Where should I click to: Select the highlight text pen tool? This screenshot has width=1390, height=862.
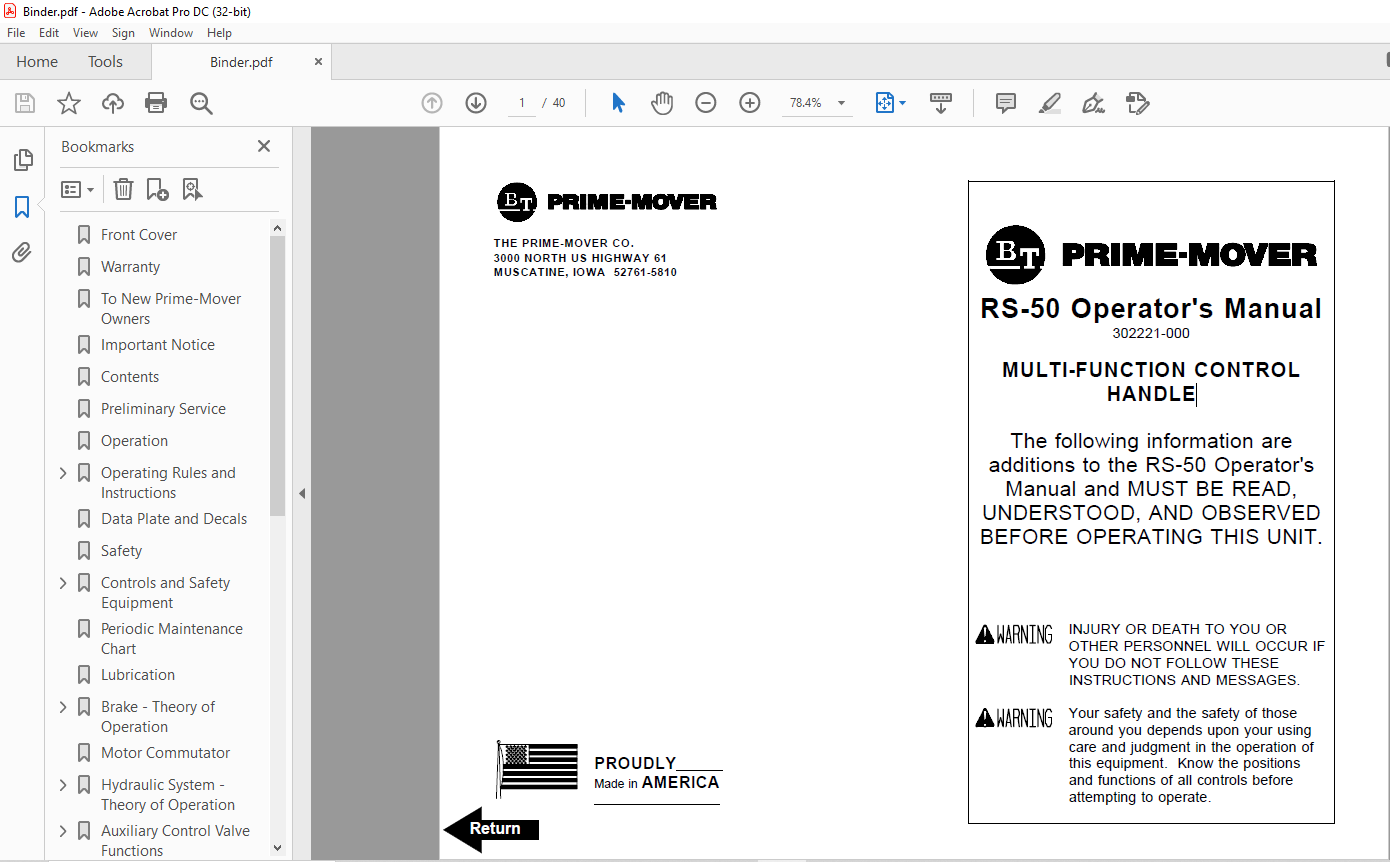pyautogui.click(x=1049, y=103)
